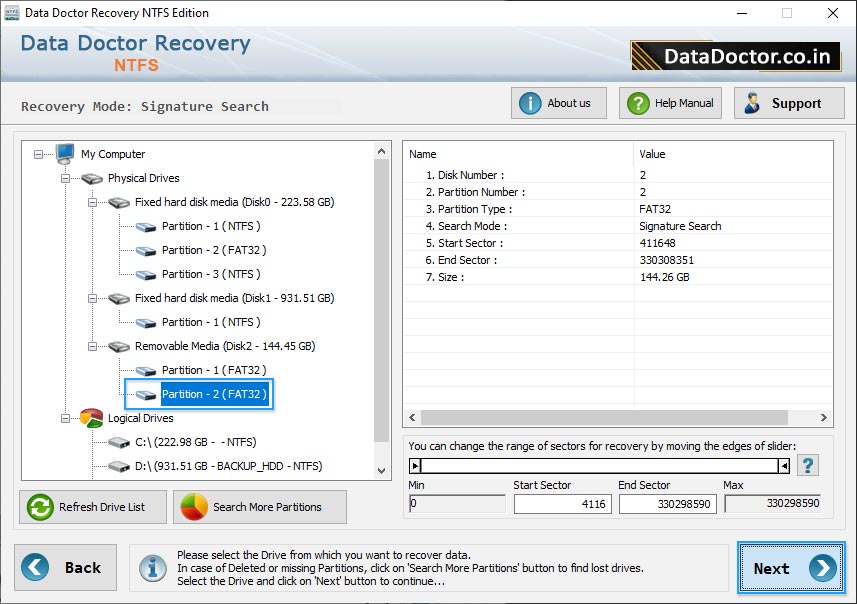The image size is (857, 604).
Task: Click inside the Start Sector field
Action: click(x=562, y=504)
